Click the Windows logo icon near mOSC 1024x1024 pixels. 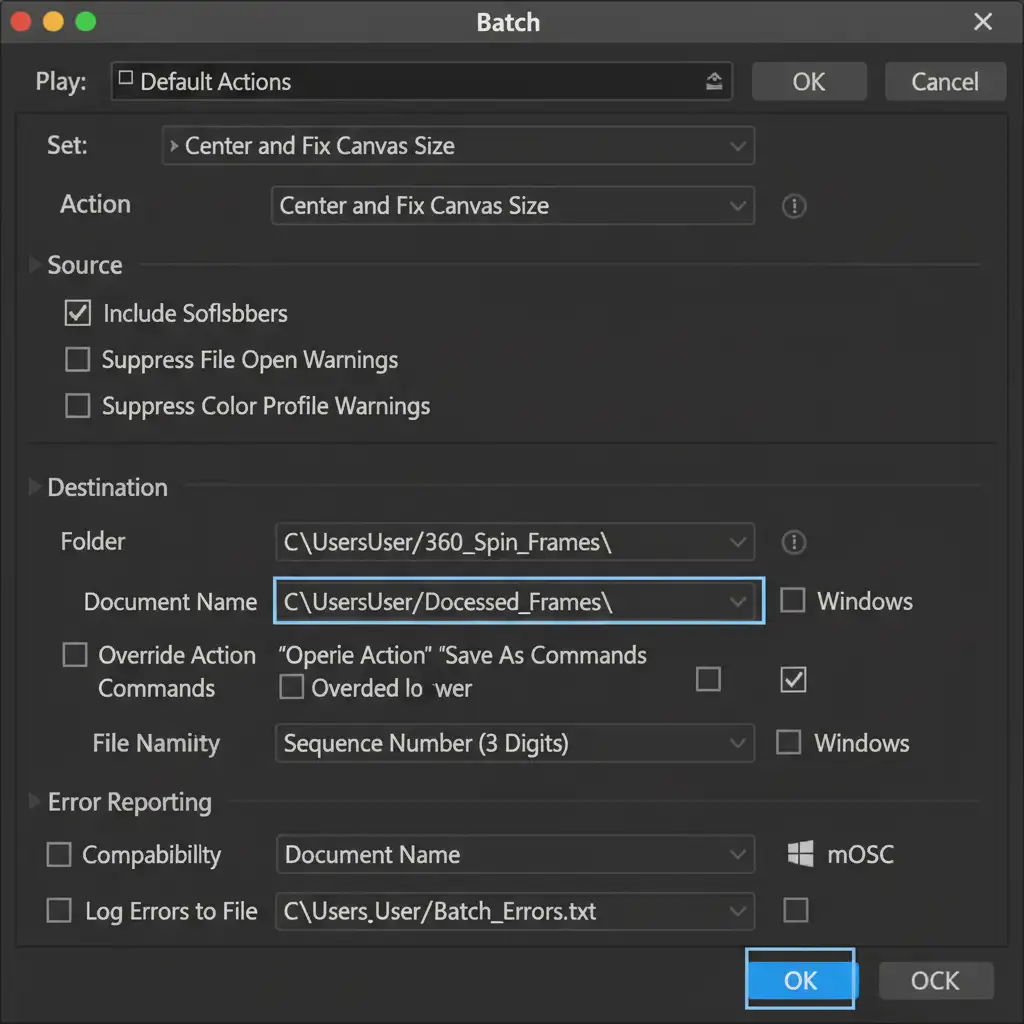click(800, 855)
